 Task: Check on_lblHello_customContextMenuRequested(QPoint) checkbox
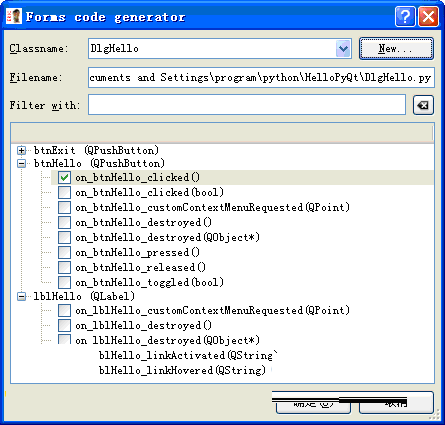click(64, 311)
